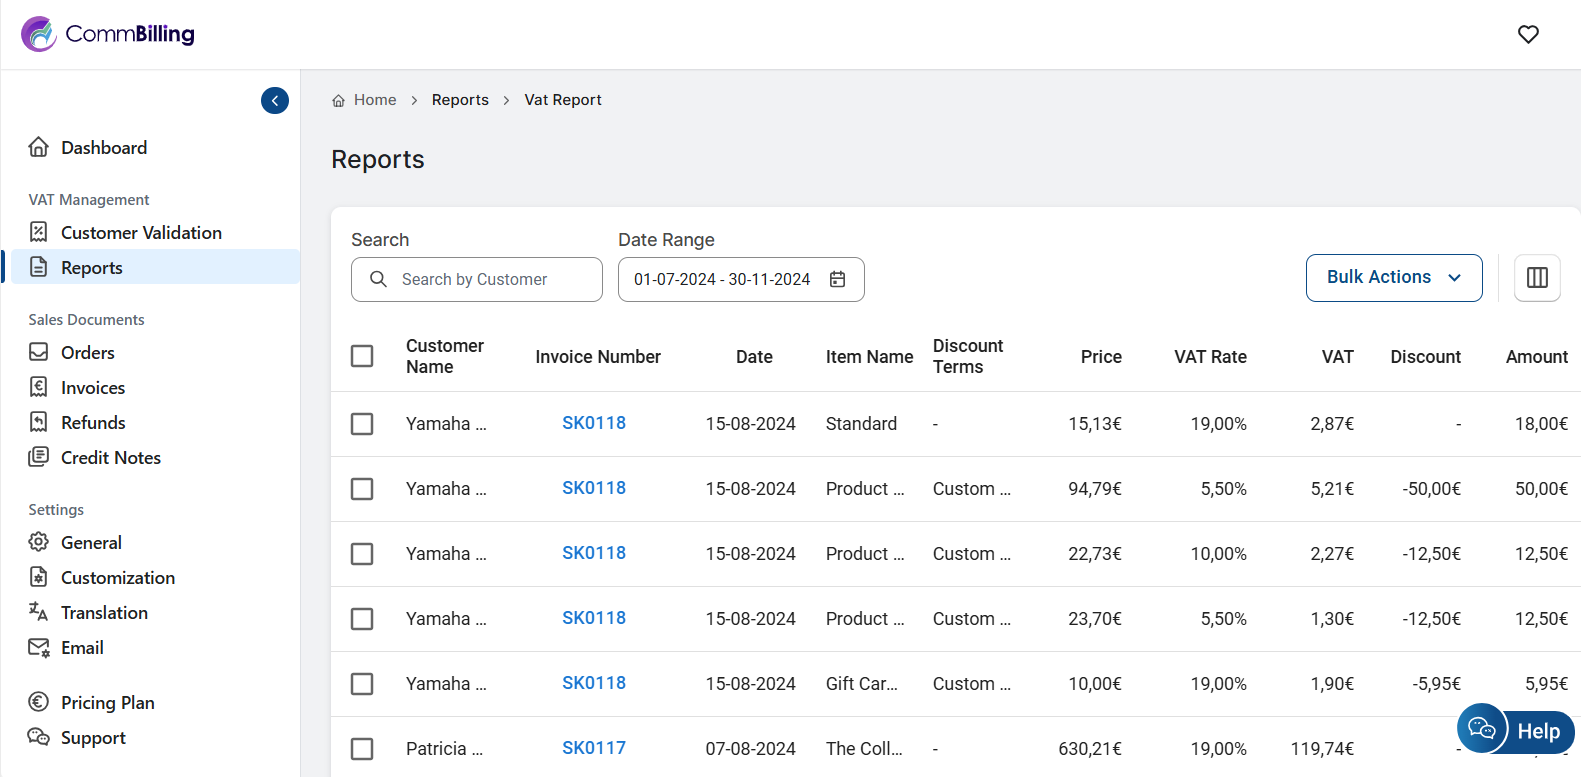The height and width of the screenshot is (777, 1581).
Task: Go to Credit Notes in the sidebar
Action: 110,458
